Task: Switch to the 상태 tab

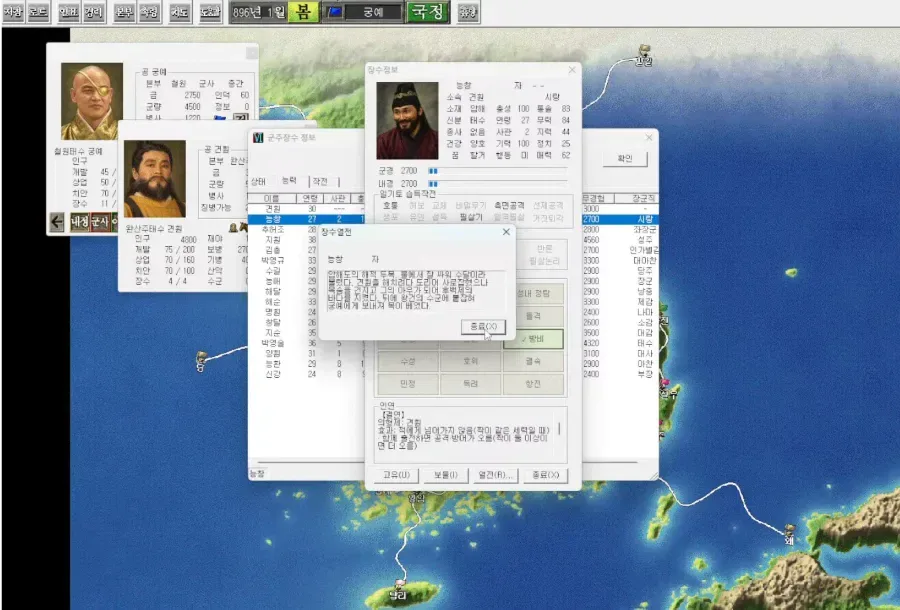Action: (x=258, y=181)
